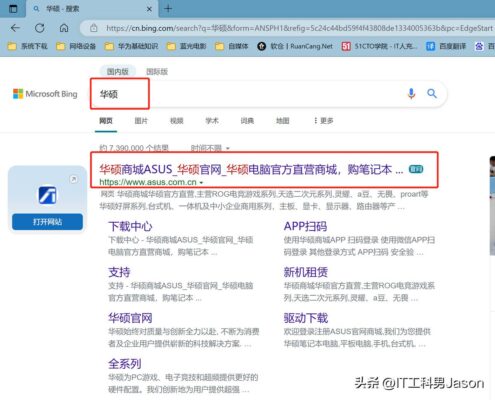Click the https://www.asus.com.cn green URL text
Viewport: 495px width, 400px height.
pyautogui.click(x=148, y=182)
